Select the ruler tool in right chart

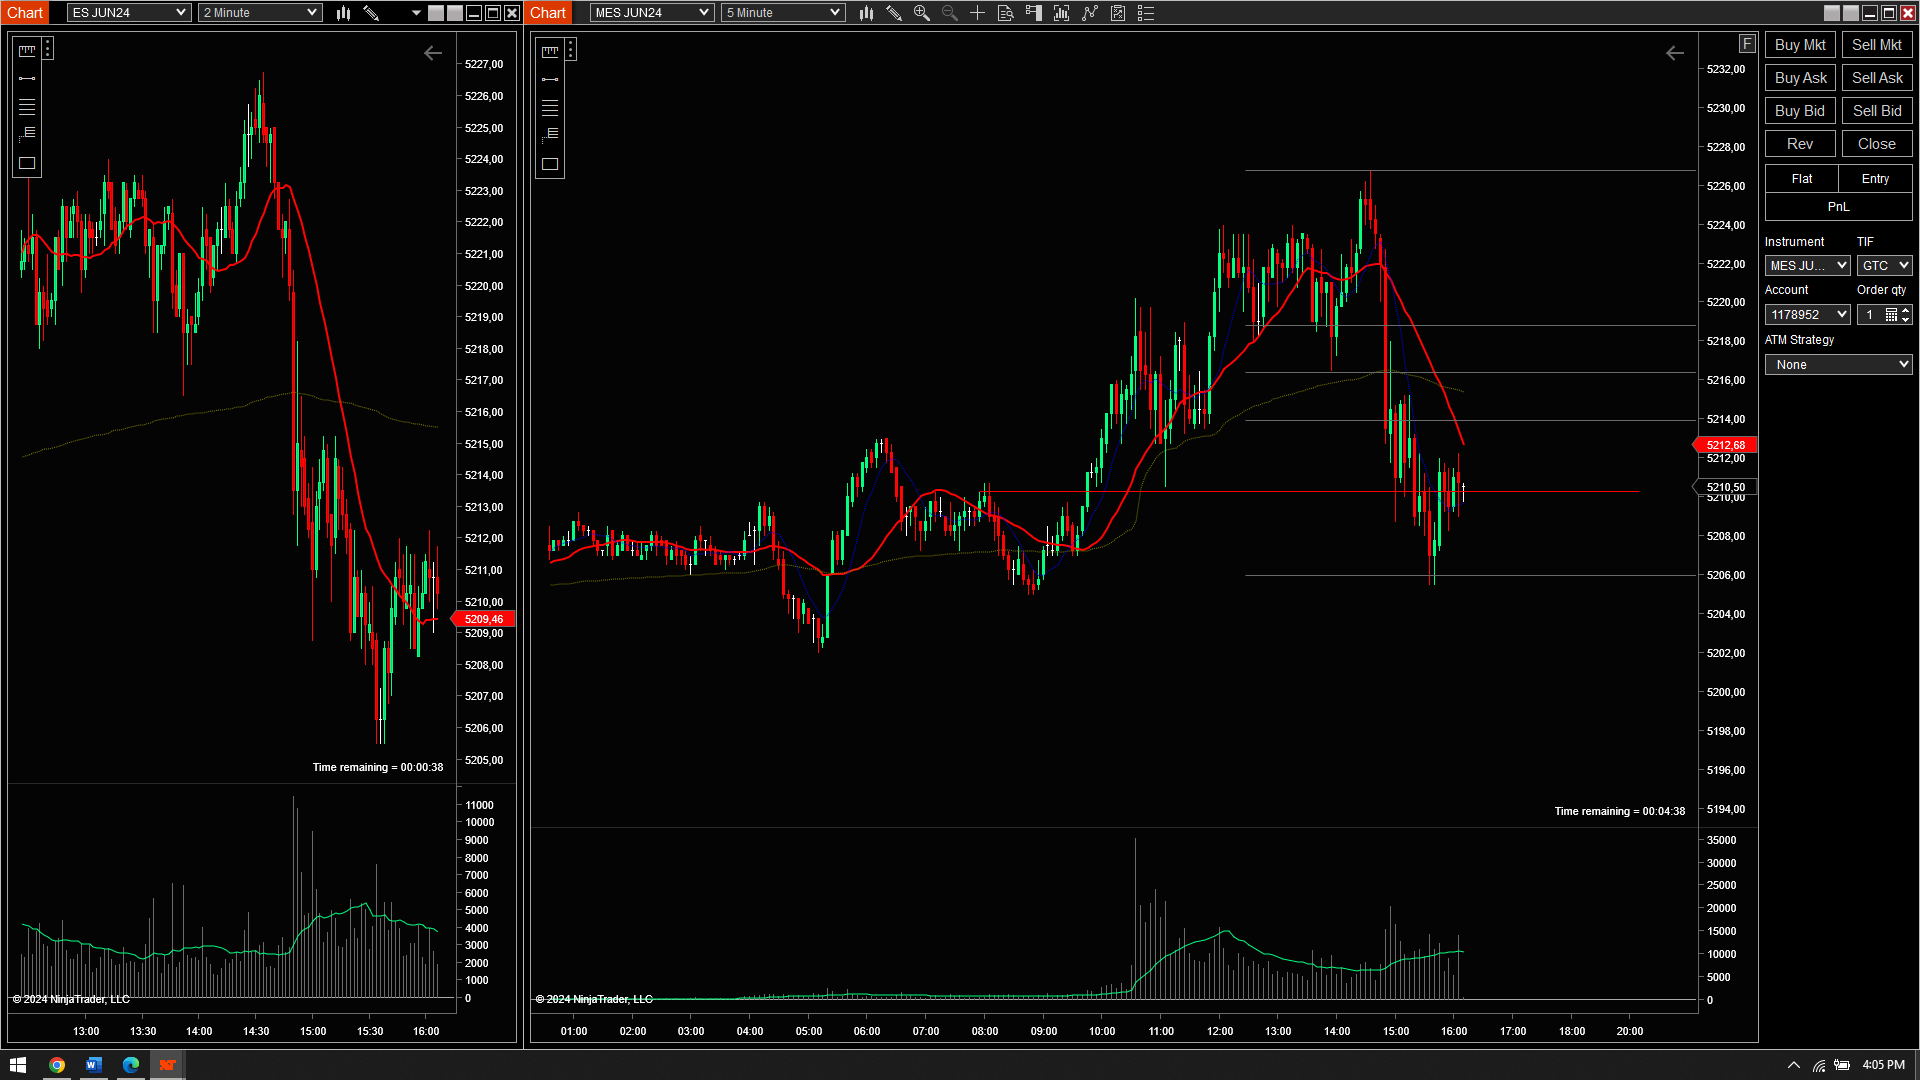[550, 51]
